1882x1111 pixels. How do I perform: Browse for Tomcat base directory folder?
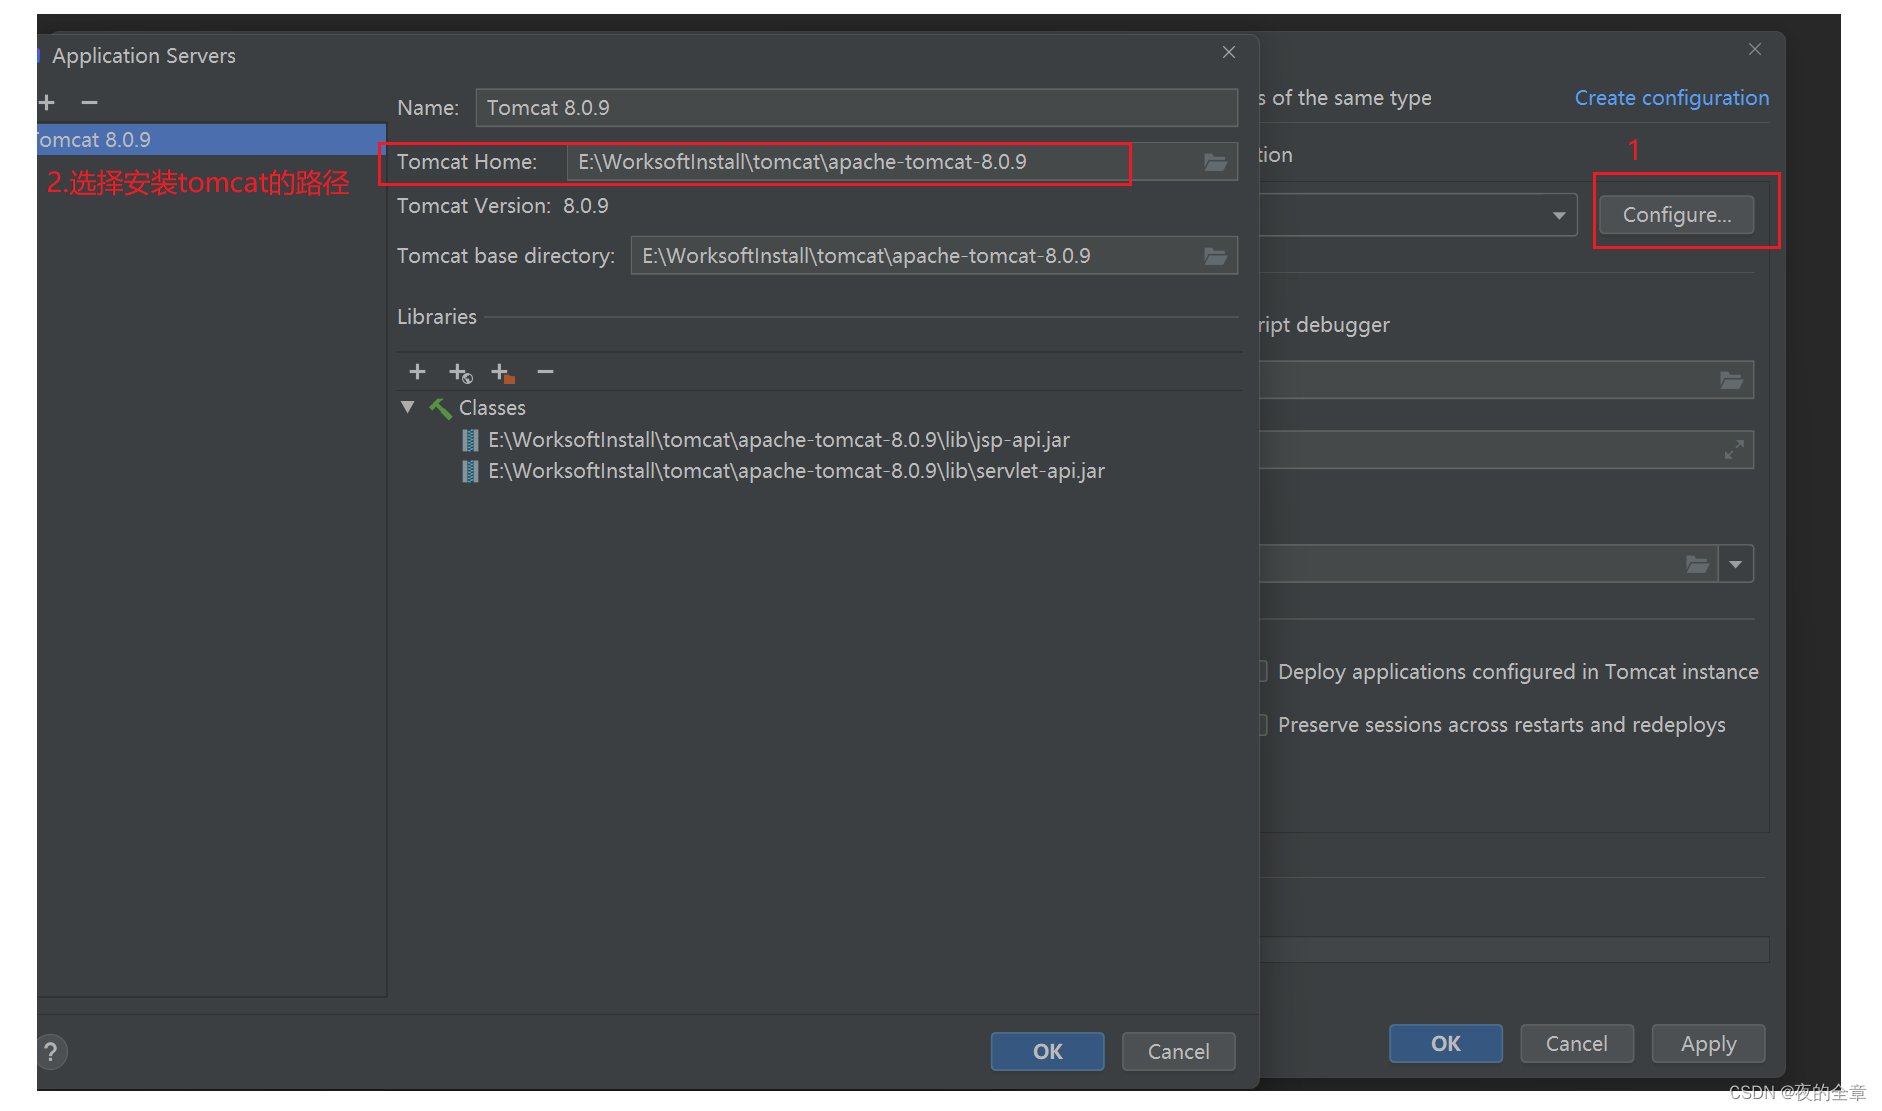coord(1215,256)
